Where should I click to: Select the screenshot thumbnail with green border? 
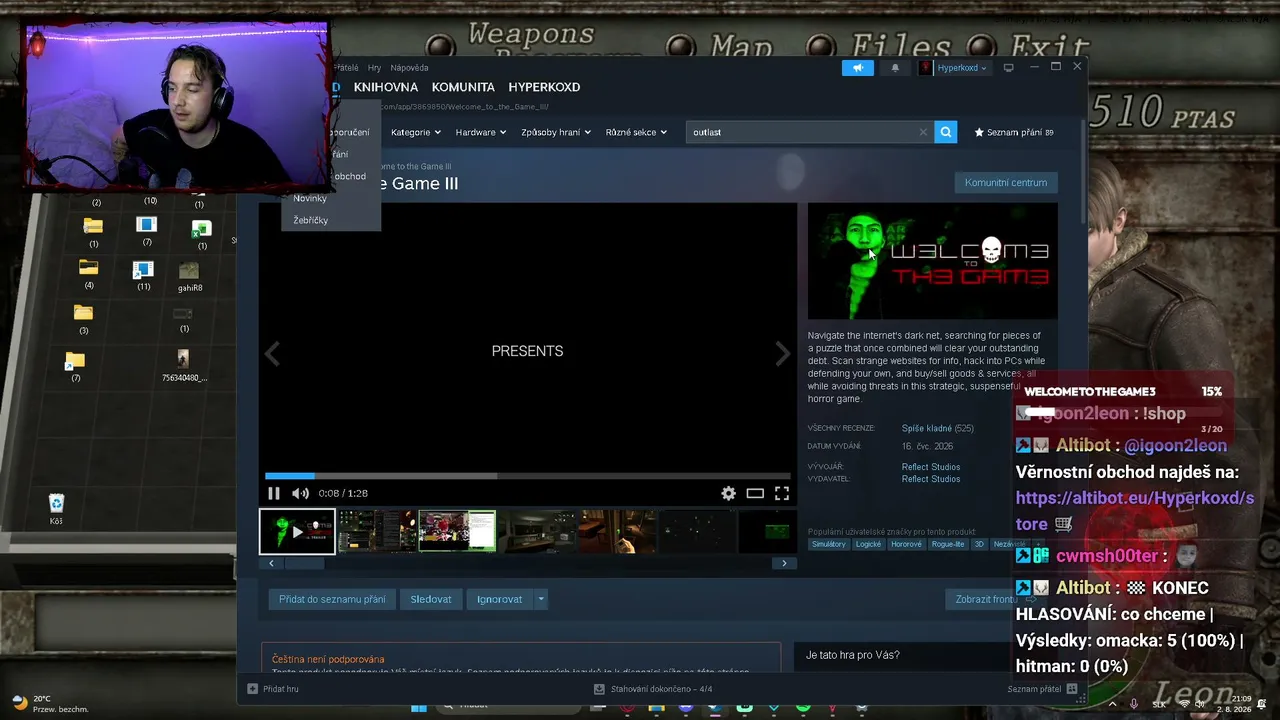457,531
